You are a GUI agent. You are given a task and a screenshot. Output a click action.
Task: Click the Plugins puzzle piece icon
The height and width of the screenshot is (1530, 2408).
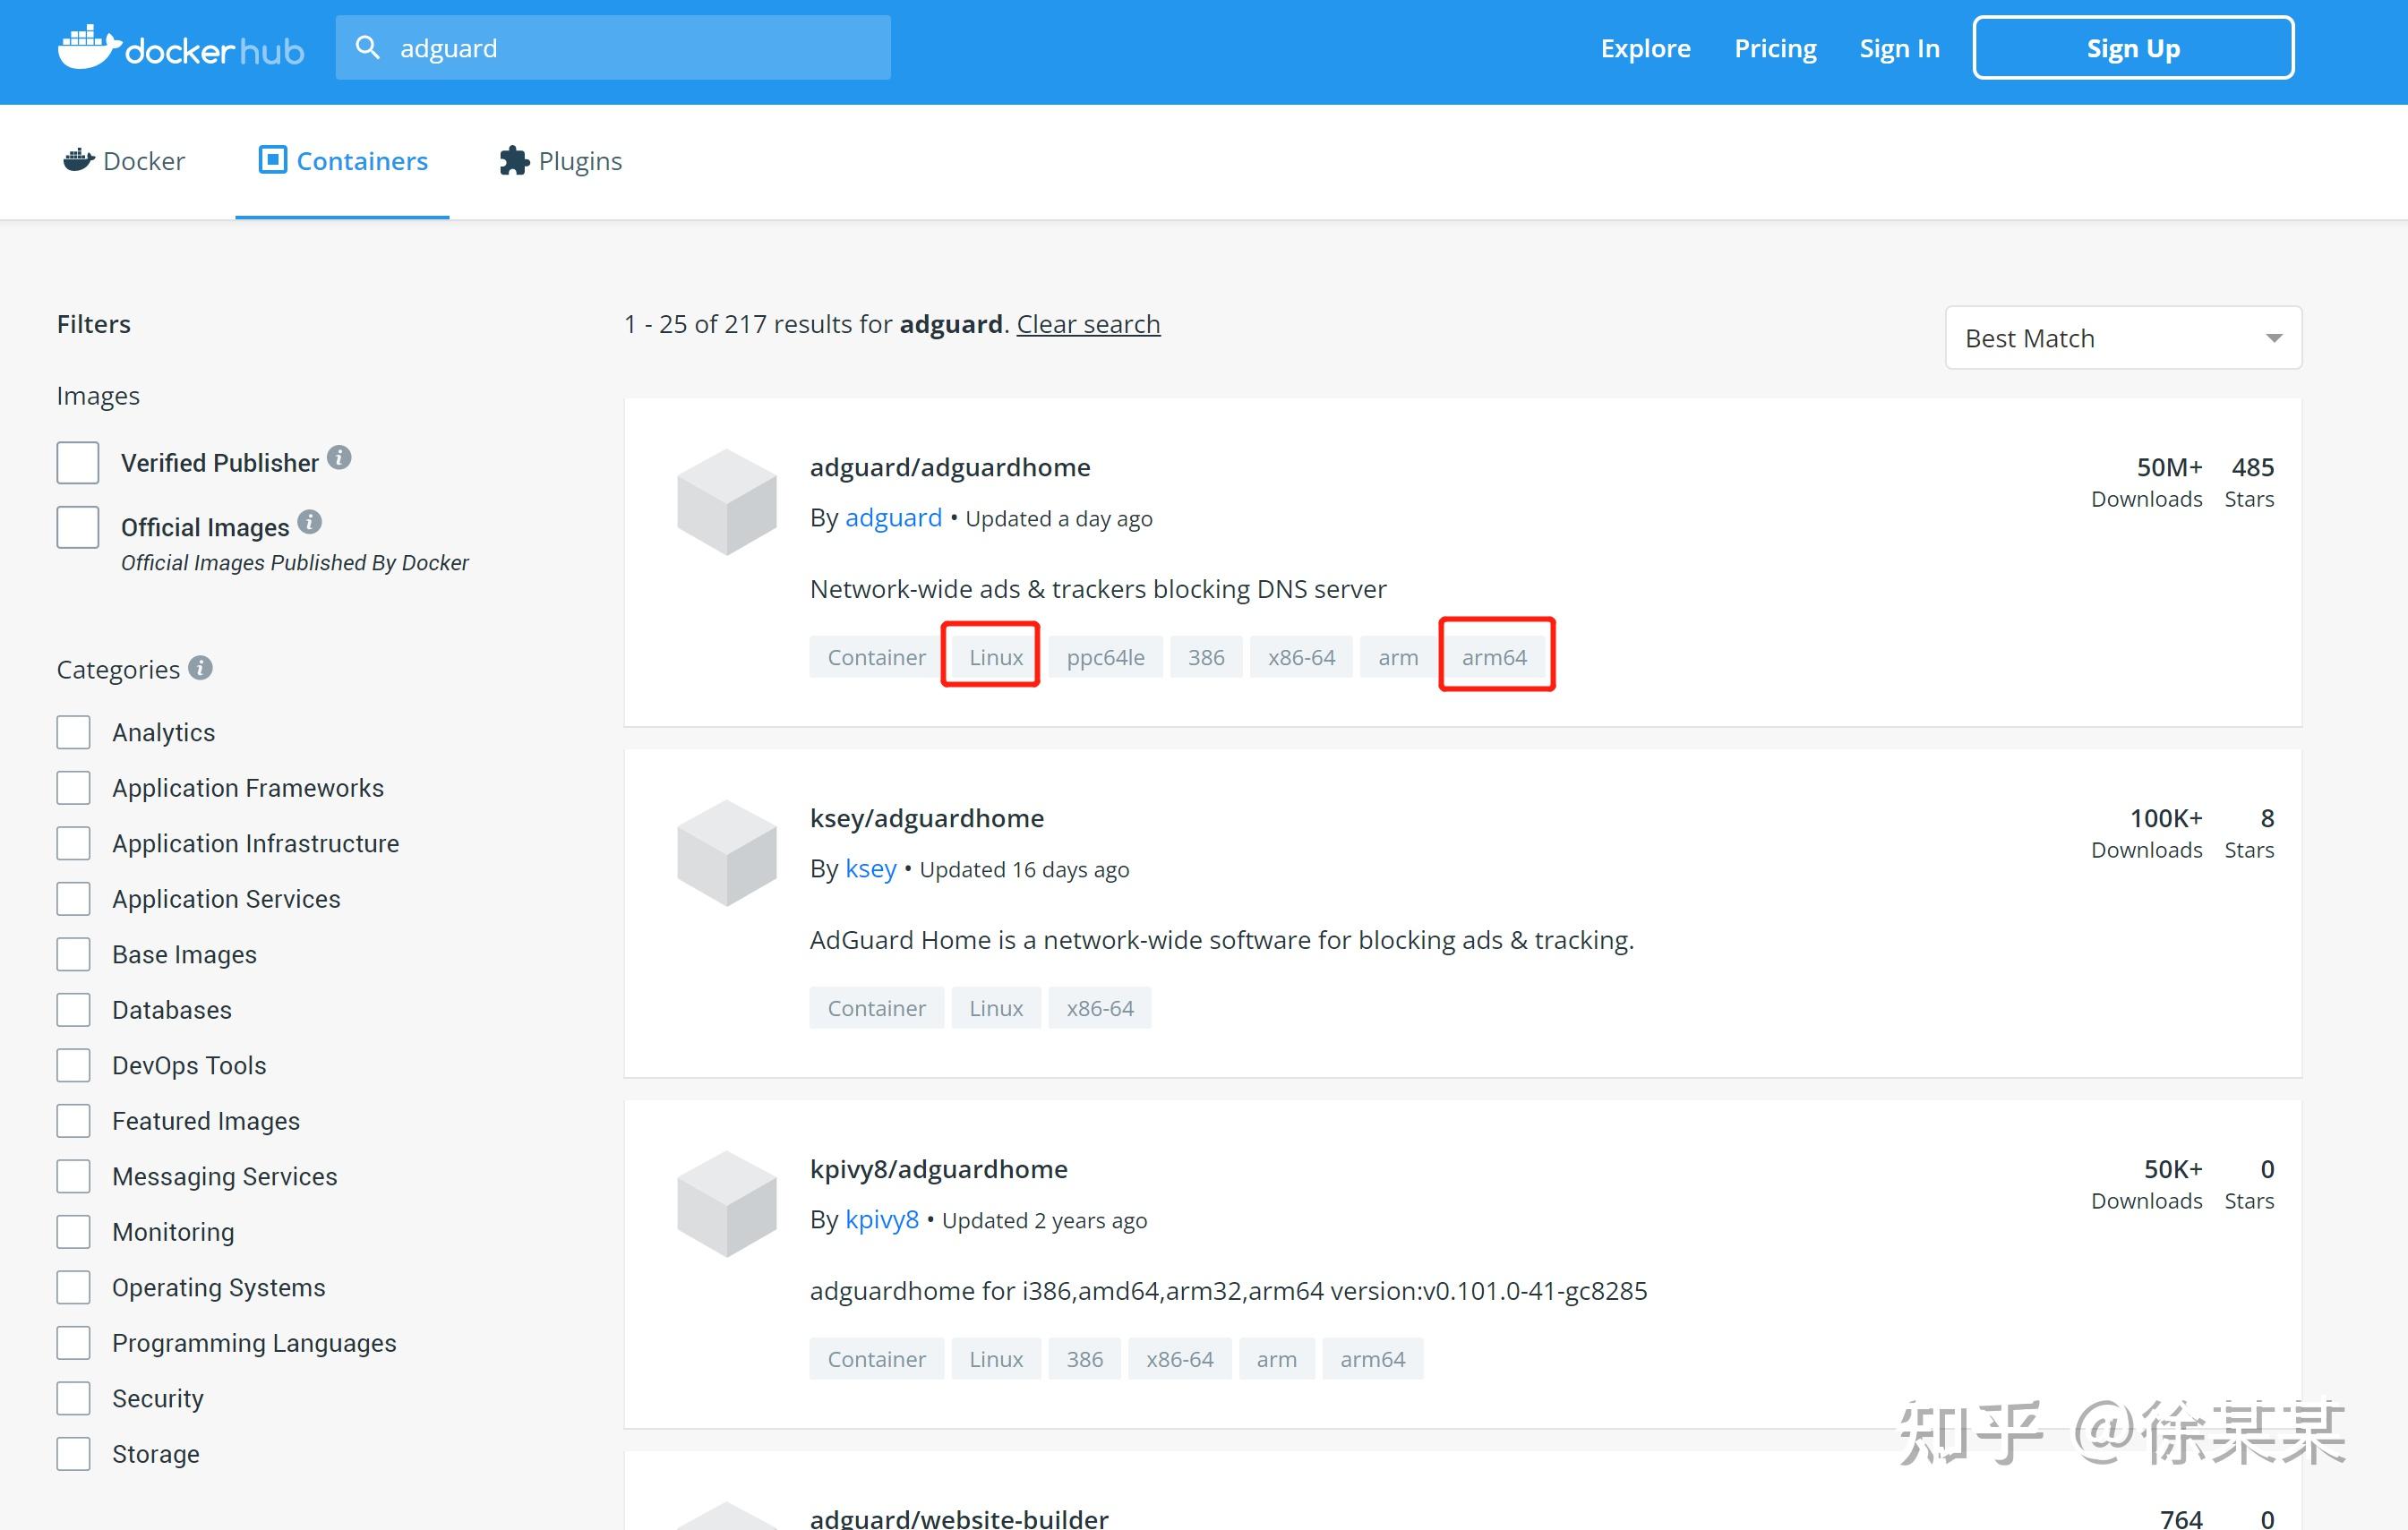512,160
